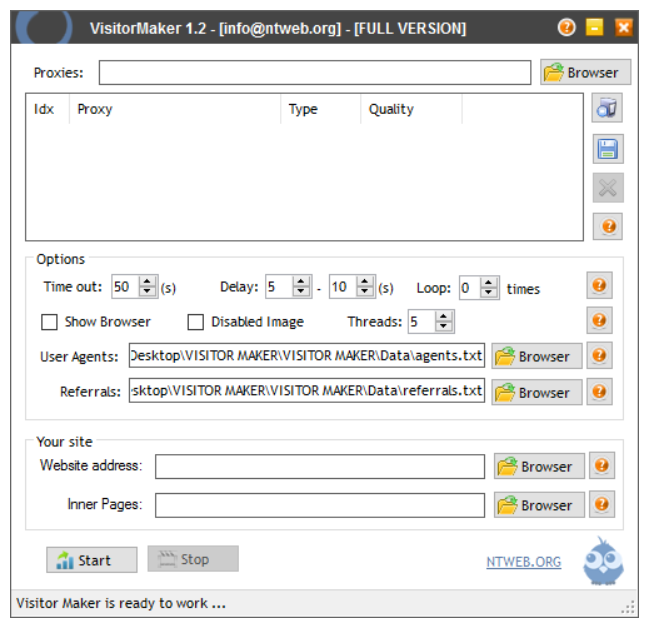Viewport: 650px width, 625px height.
Task: Click the proxy checker icon beside the list
Action: click(x=607, y=108)
